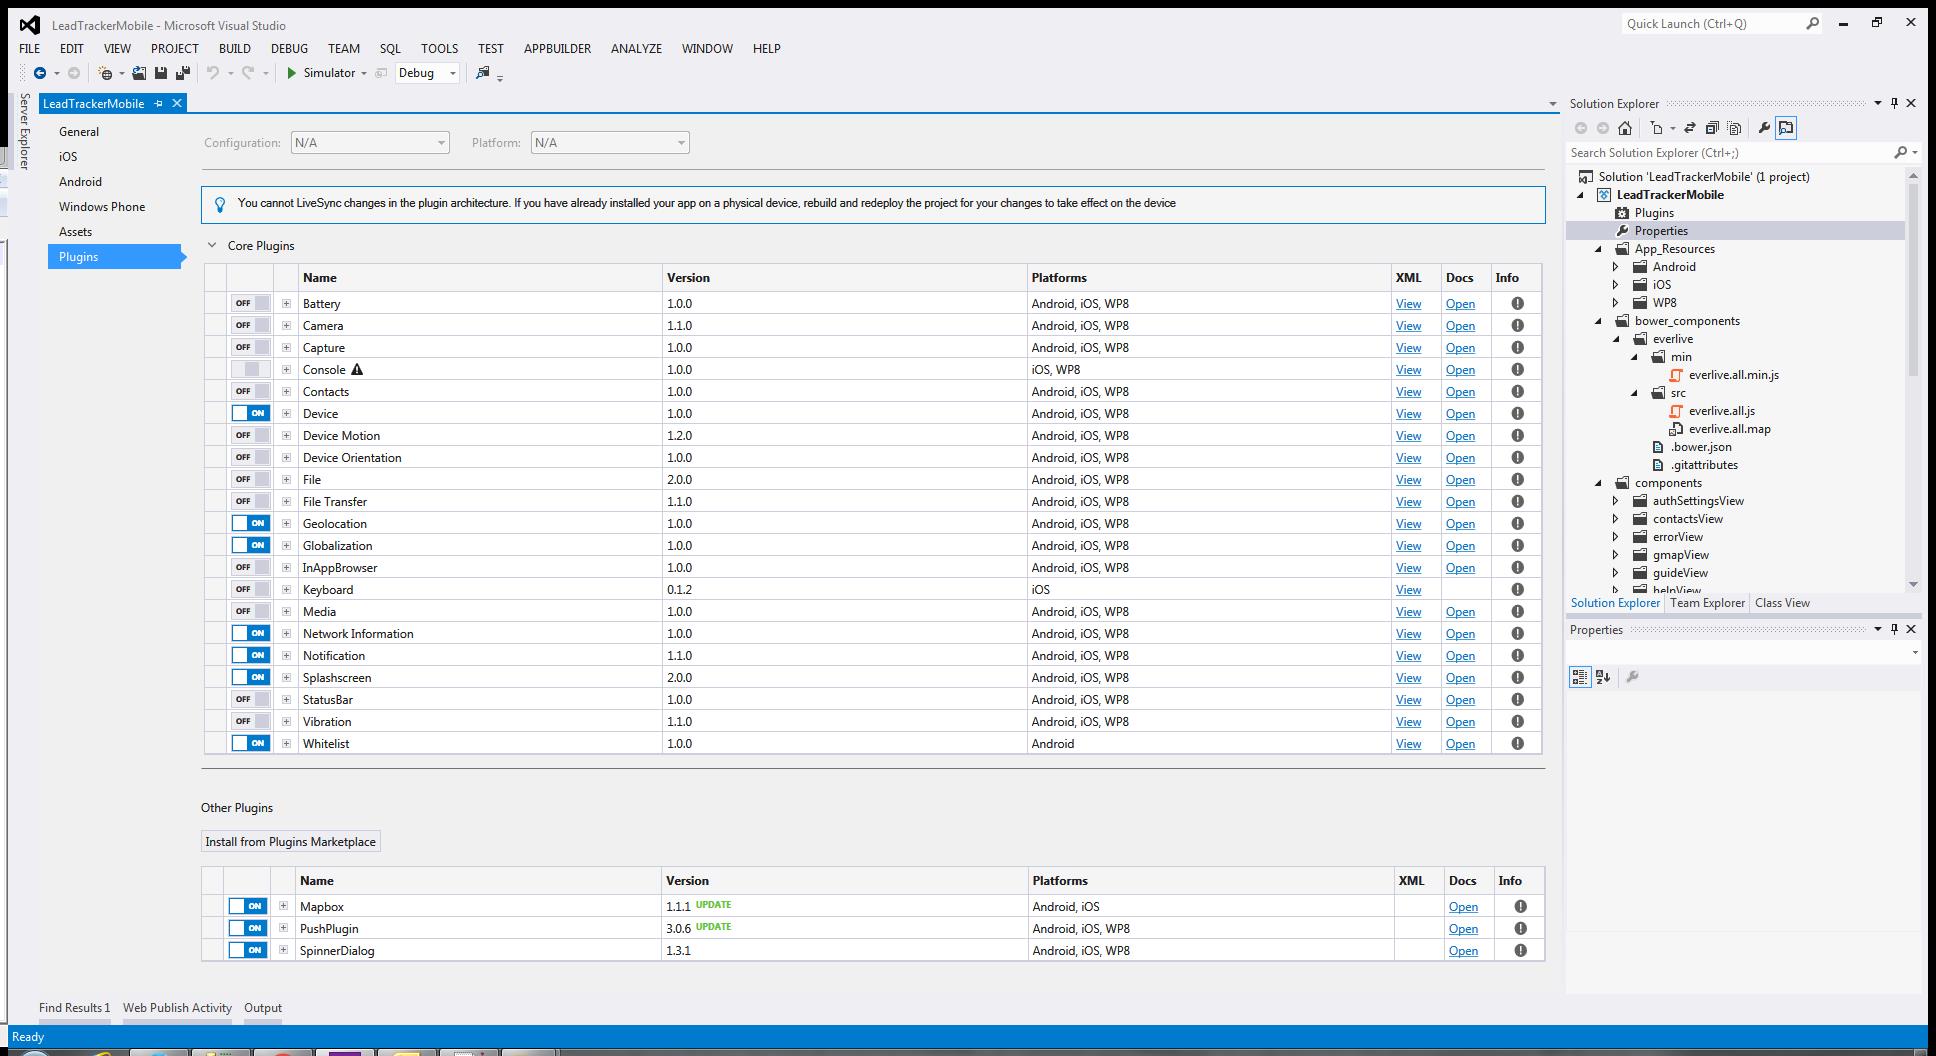Click the Collapse All icon in Solution Explorer
Image resolution: width=1936 pixels, height=1056 pixels.
pyautogui.click(x=1712, y=128)
